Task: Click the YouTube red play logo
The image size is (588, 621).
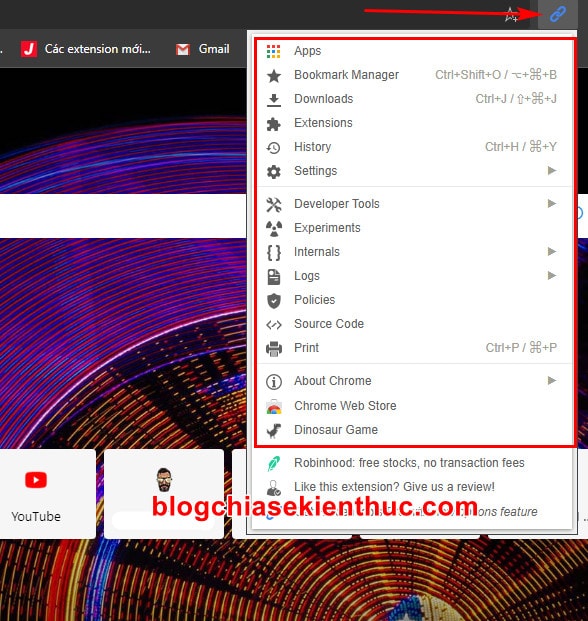Action: [x=36, y=480]
